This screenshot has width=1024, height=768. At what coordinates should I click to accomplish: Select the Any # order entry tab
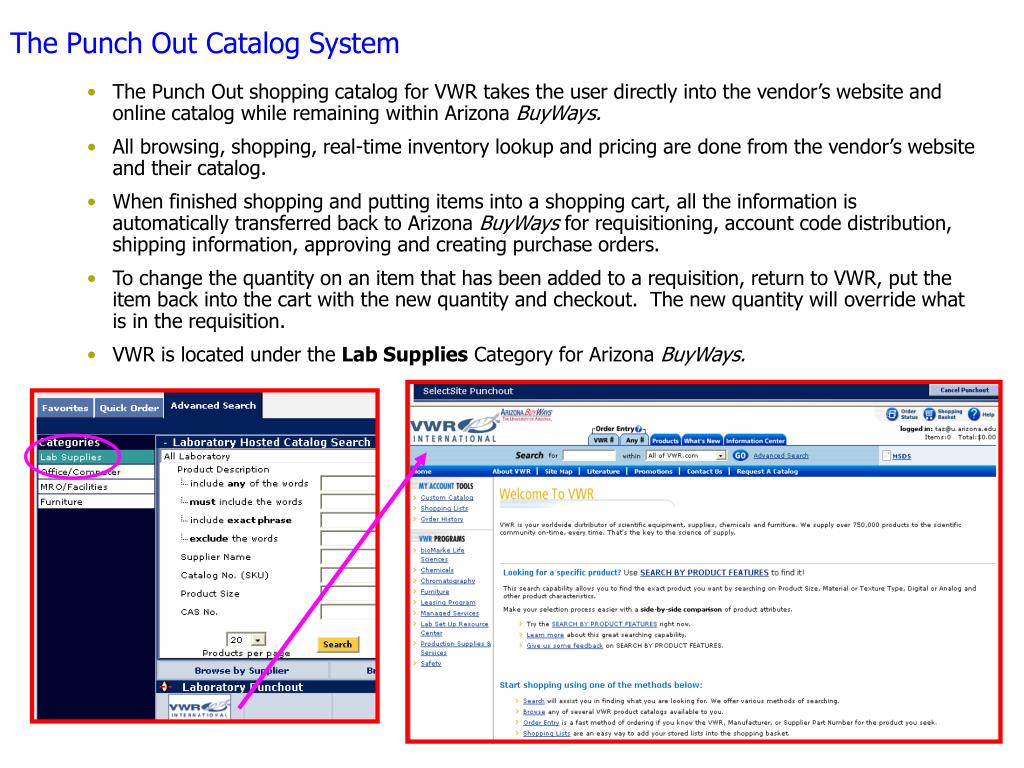[x=634, y=440]
